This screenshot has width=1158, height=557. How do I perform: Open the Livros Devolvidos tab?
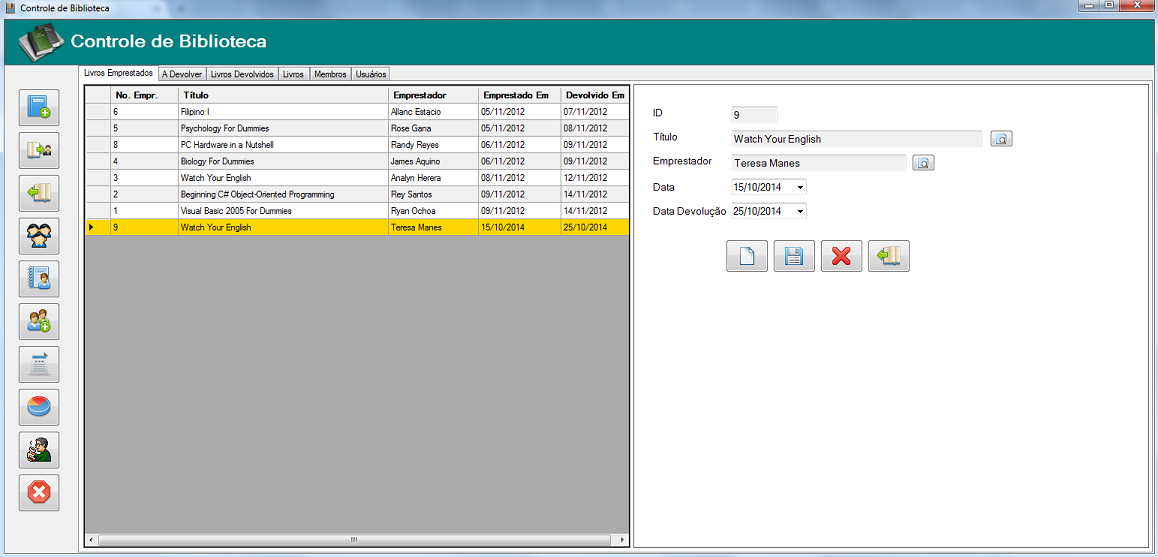(242, 75)
